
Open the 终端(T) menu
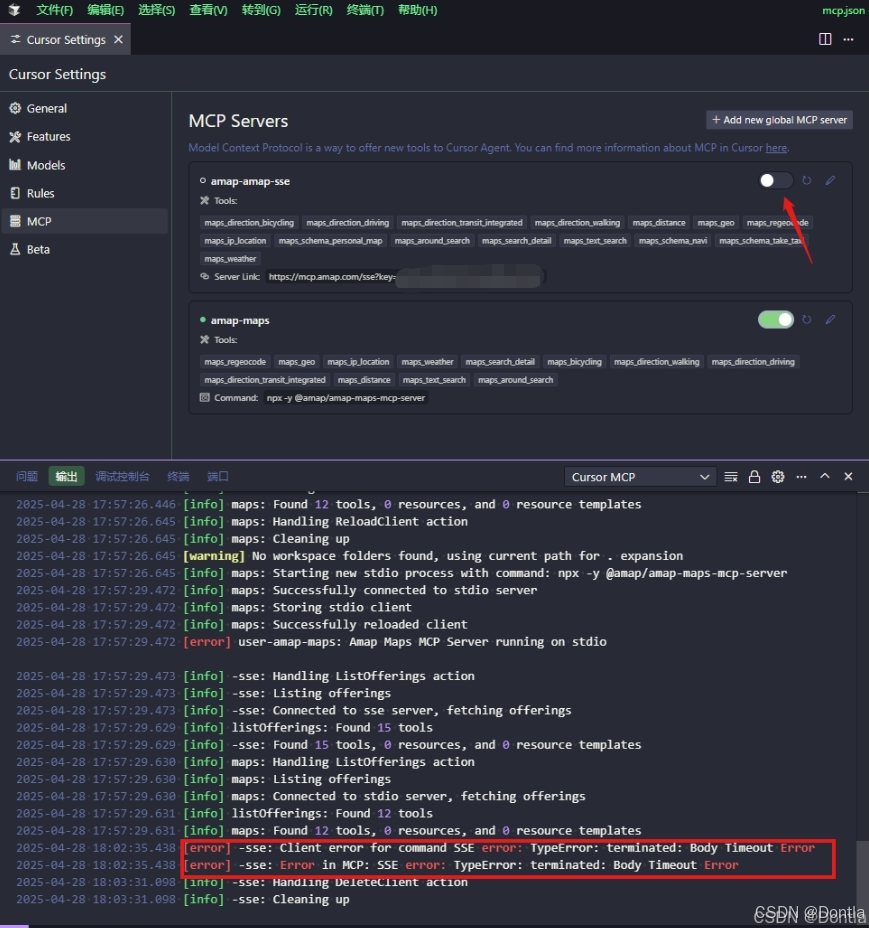coord(365,10)
